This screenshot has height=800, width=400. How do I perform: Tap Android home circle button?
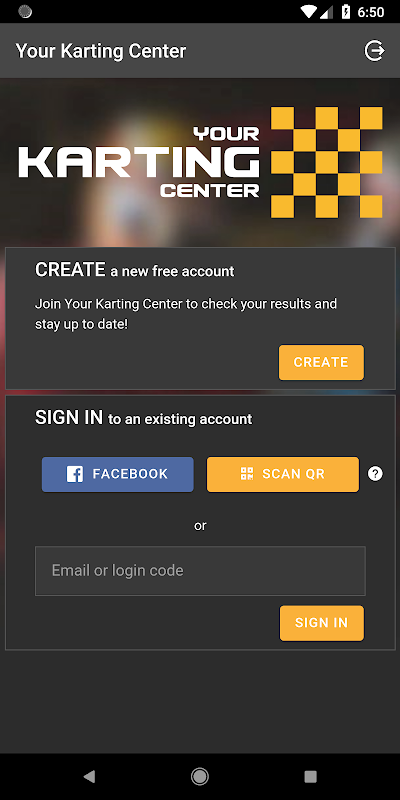click(x=199, y=777)
